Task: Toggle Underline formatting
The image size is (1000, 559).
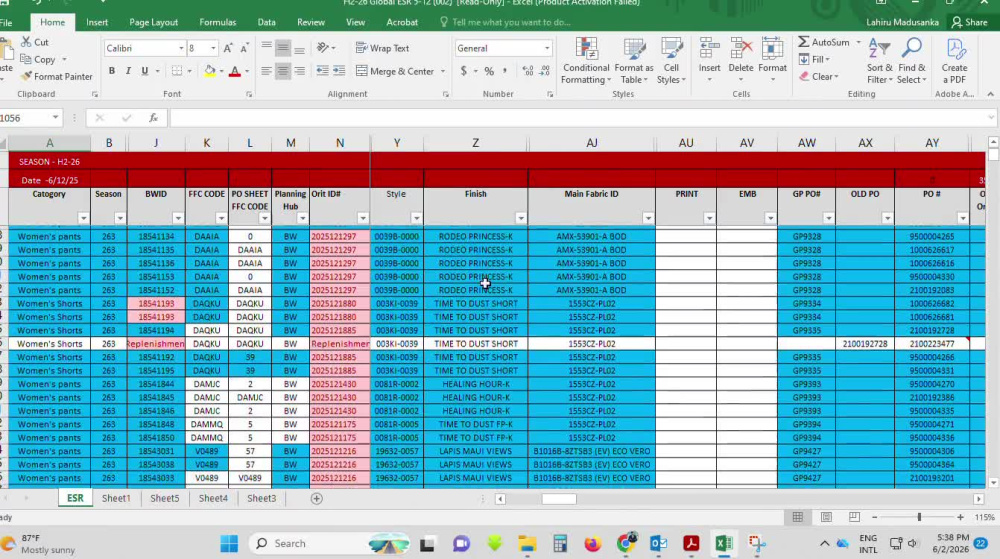Action: (x=145, y=71)
